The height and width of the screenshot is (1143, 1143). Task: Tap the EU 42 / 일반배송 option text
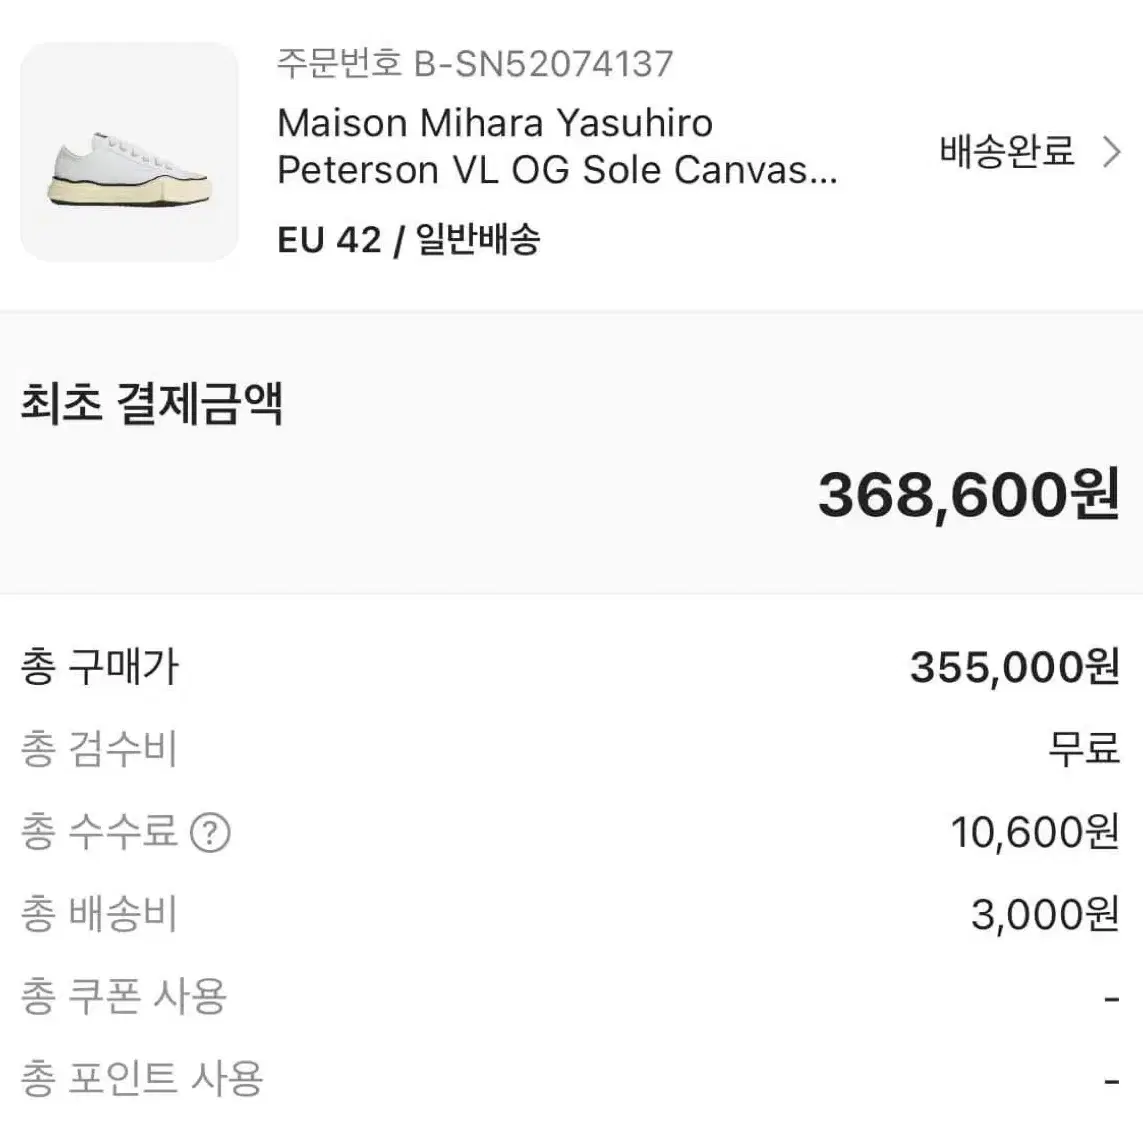click(409, 239)
